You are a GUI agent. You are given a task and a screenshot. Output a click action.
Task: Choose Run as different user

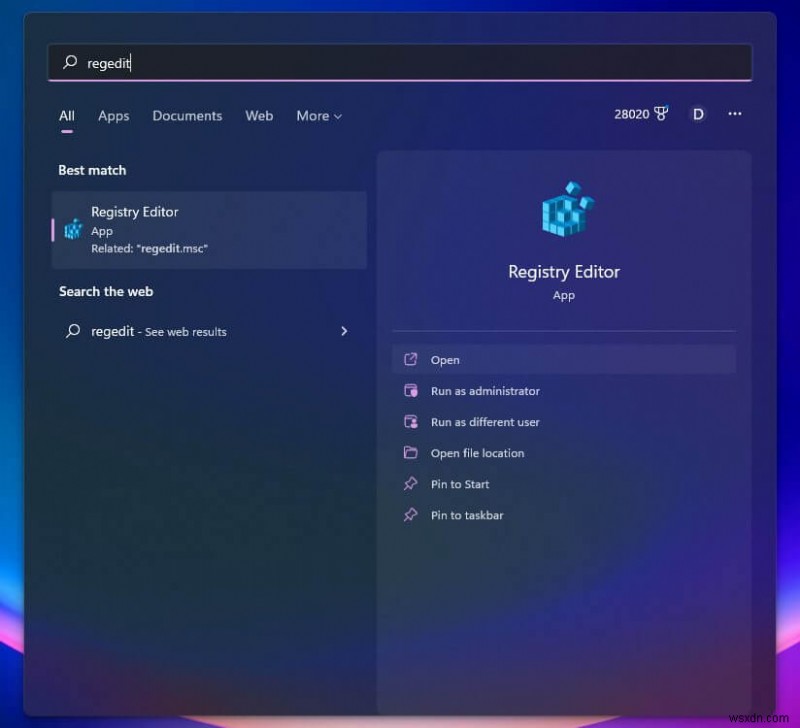(486, 422)
